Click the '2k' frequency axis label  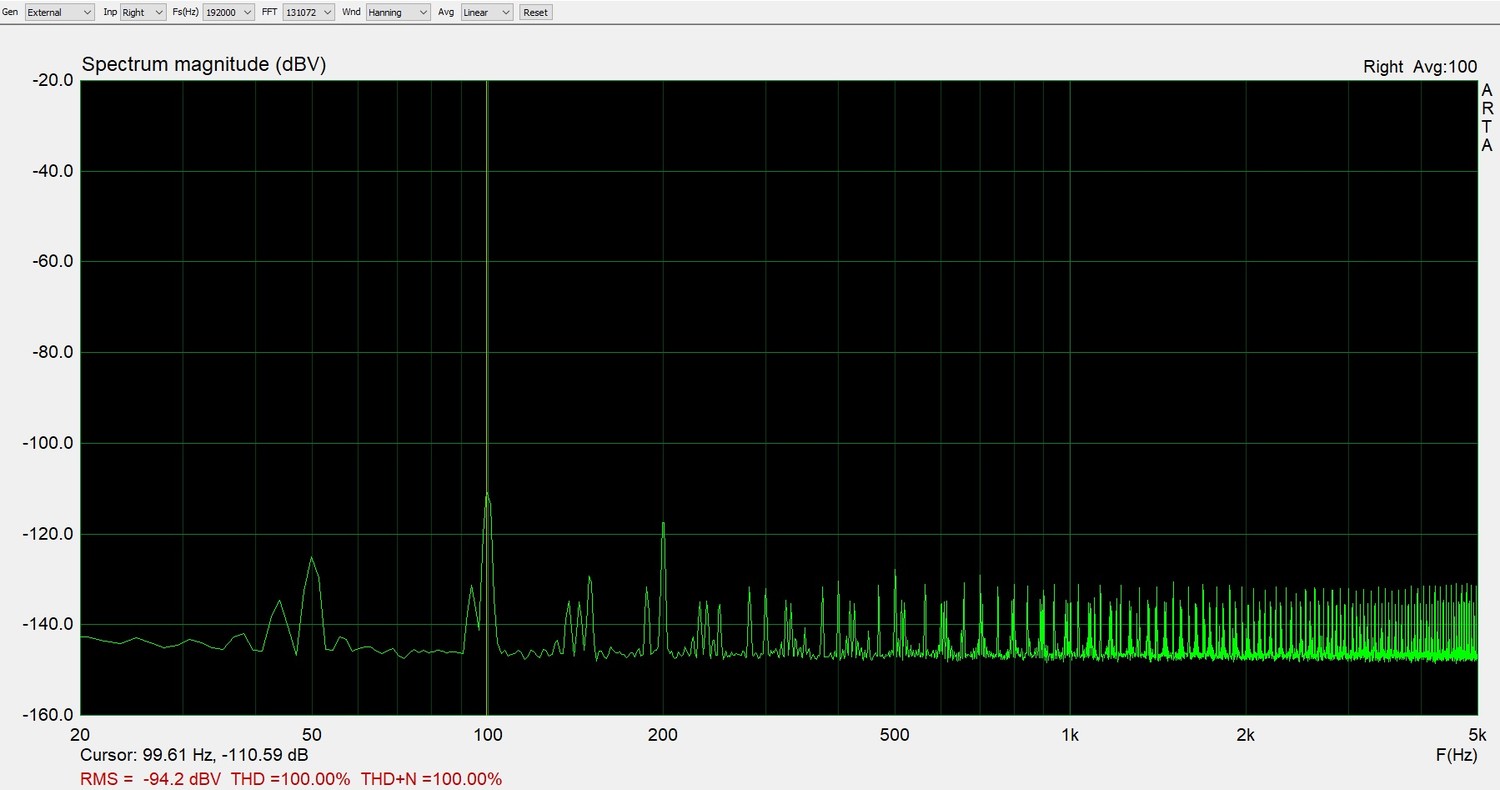click(x=1246, y=735)
